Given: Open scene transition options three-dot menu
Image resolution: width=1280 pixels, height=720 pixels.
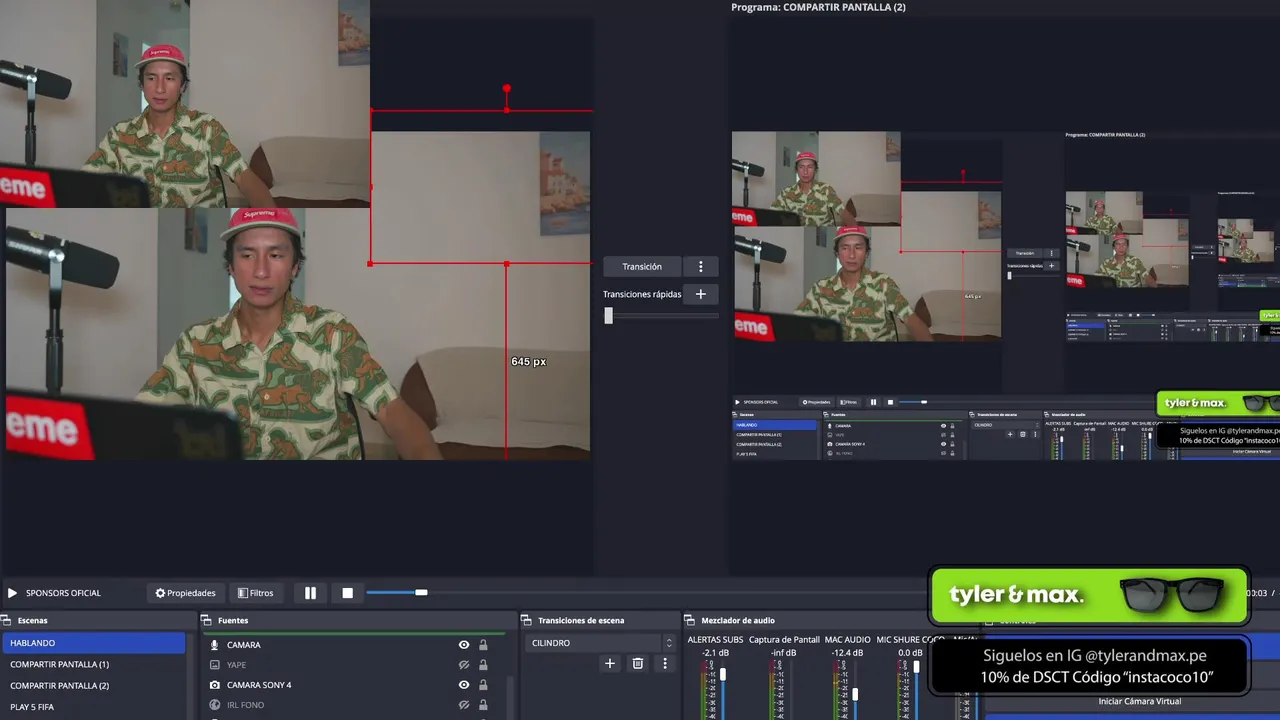Looking at the screenshot, I should pyautogui.click(x=665, y=663).
